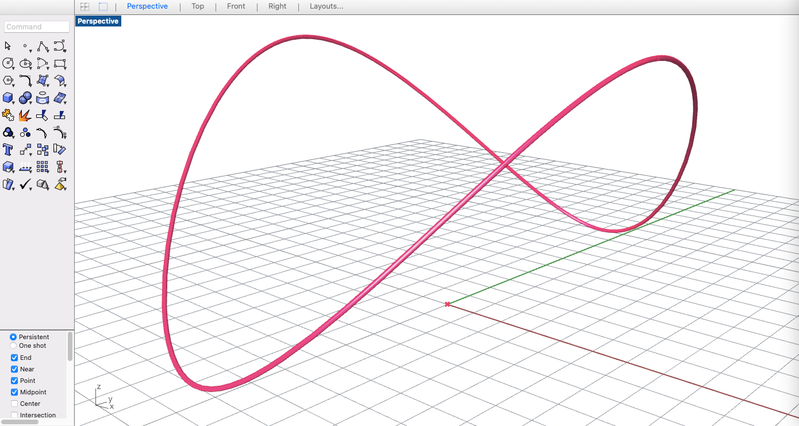Select the Boolean Union spheres tool

25,98
